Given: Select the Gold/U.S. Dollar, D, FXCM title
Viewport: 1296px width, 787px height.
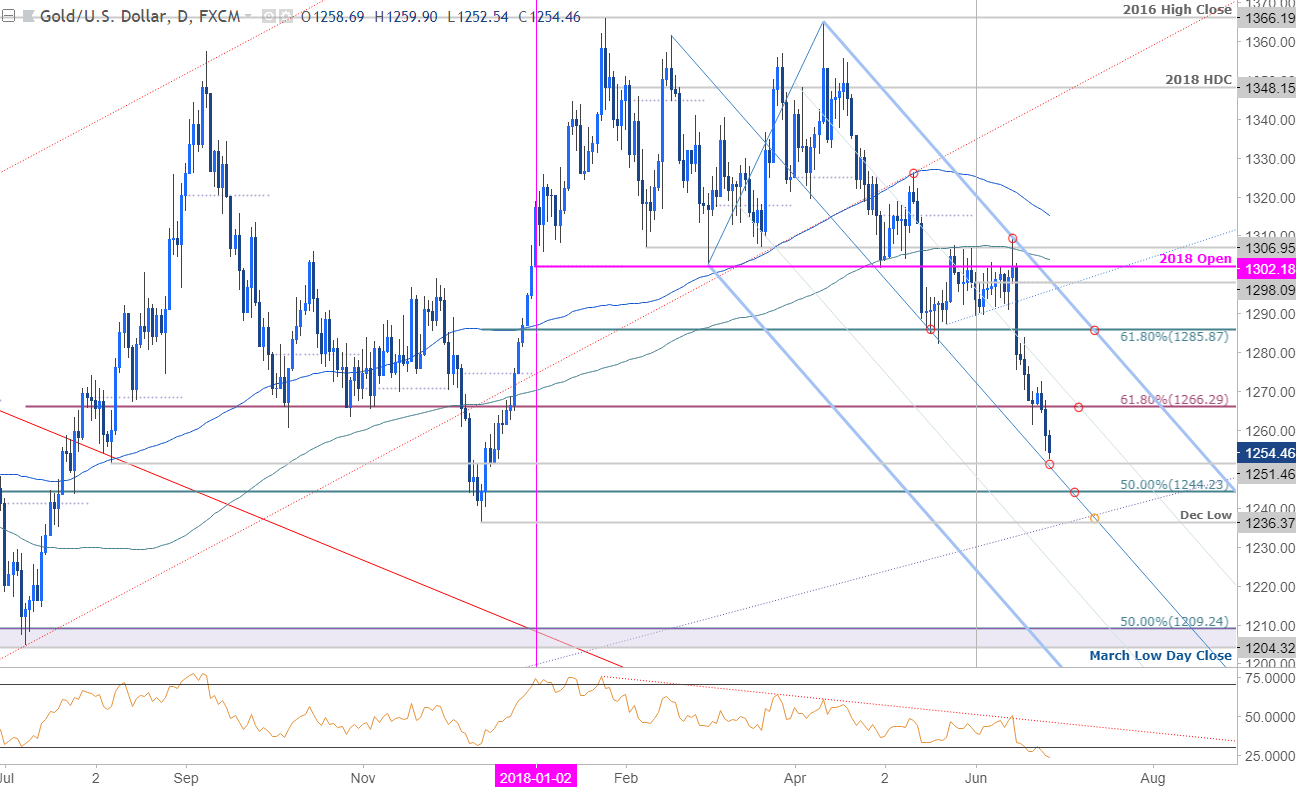Looking at the screenshot, I should (140, 17).
